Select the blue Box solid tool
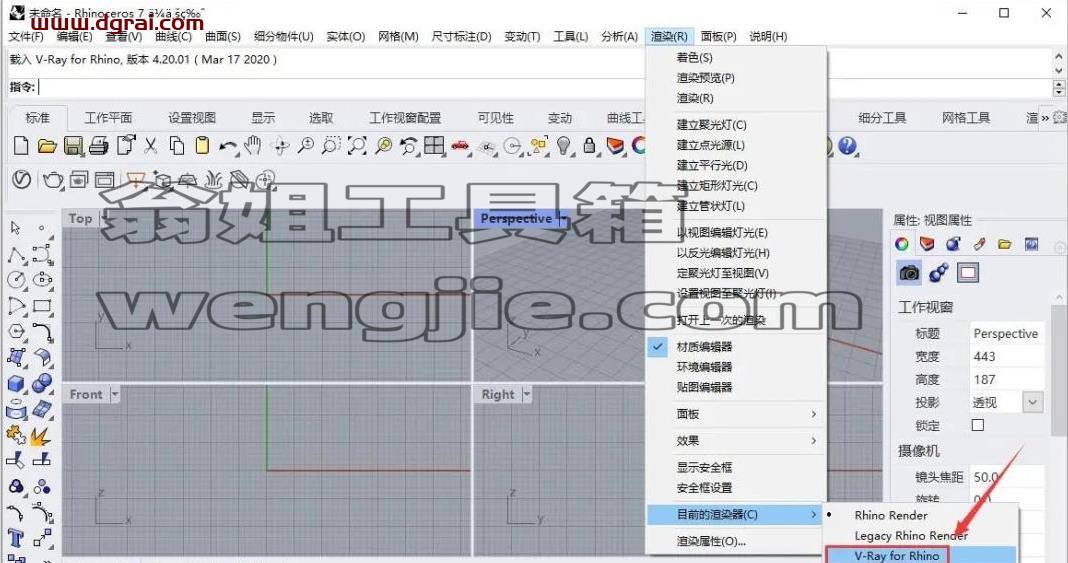Screen dimensions: 1068x563 point(16,384)
